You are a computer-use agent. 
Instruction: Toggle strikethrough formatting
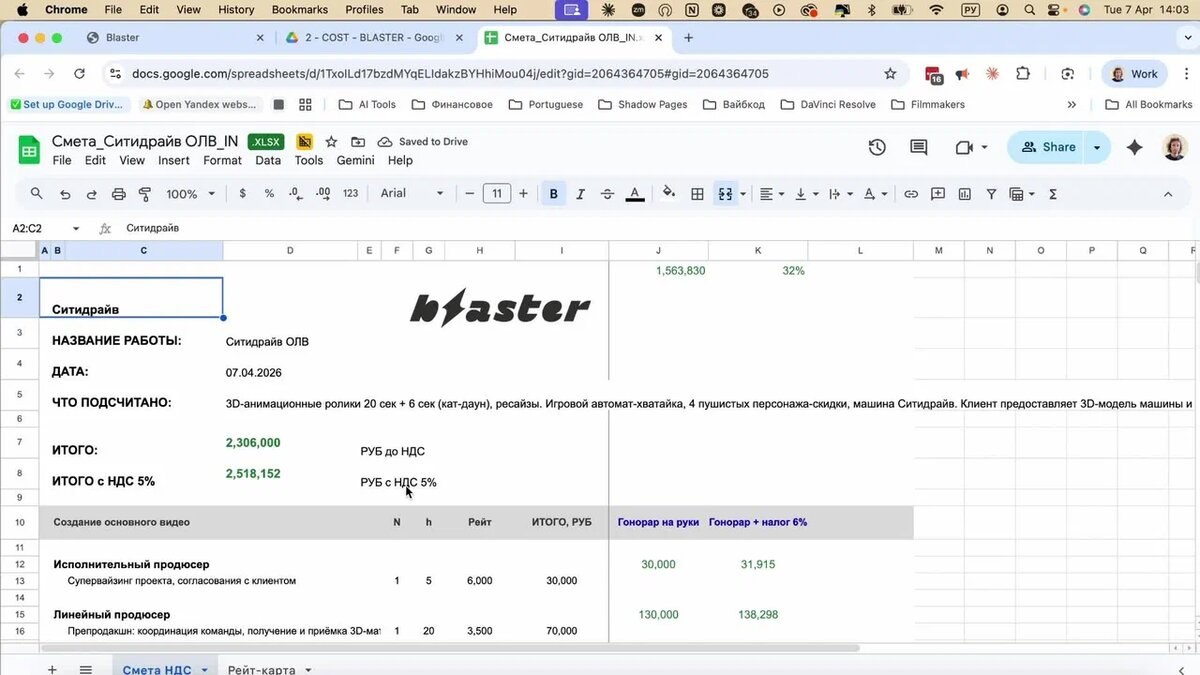pyautogui.click(x=607, y=194)
